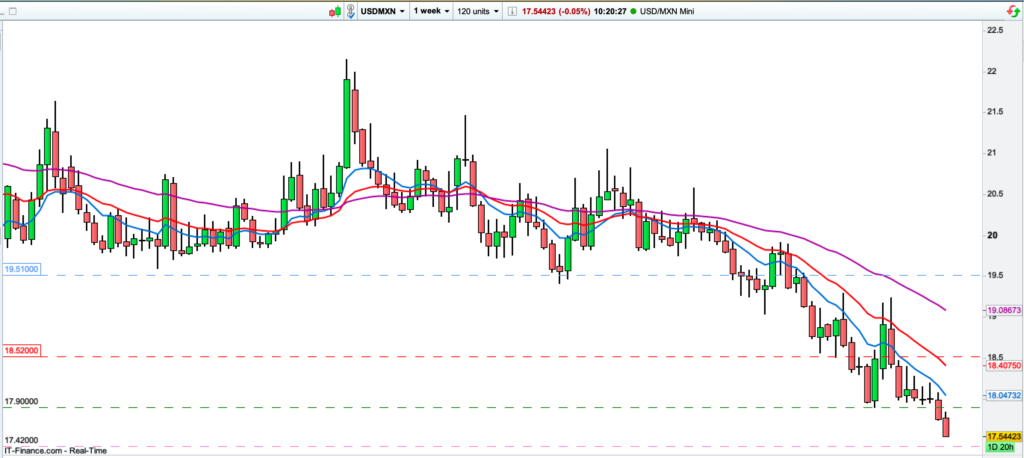
Task: Click the 17.42000 pink level label
Action: click(x=22, y=440)
